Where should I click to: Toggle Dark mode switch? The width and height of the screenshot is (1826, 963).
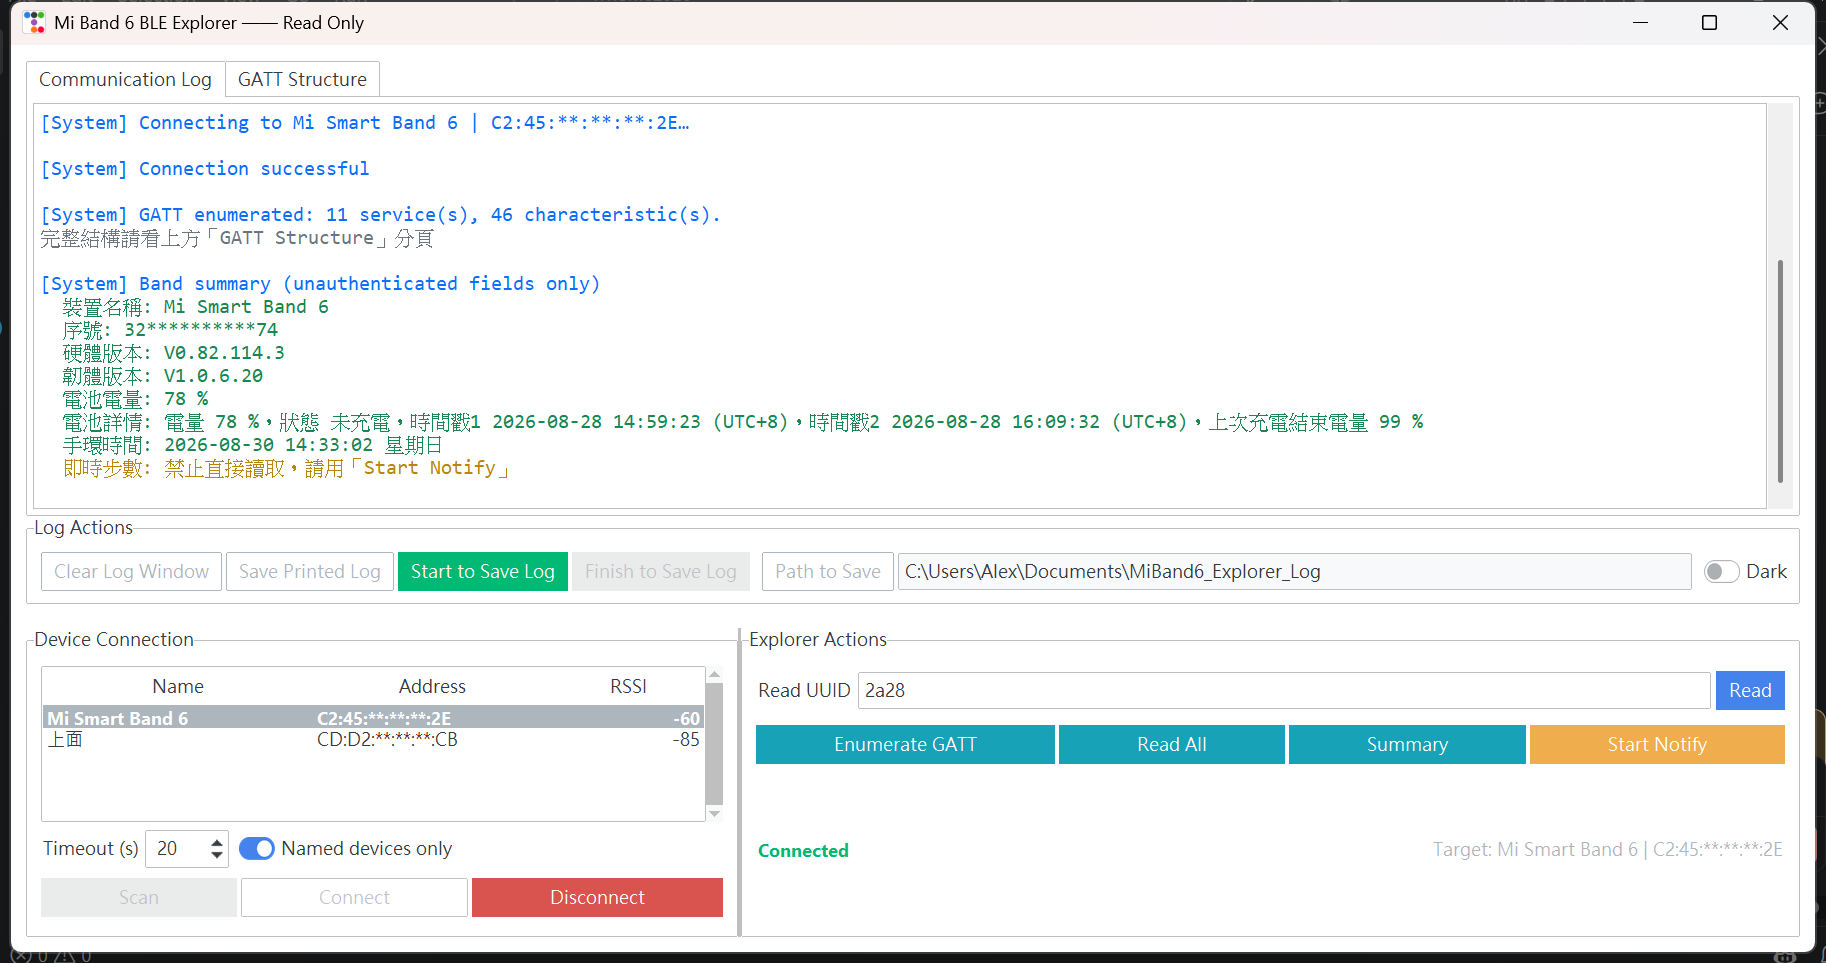(1722, 571)
